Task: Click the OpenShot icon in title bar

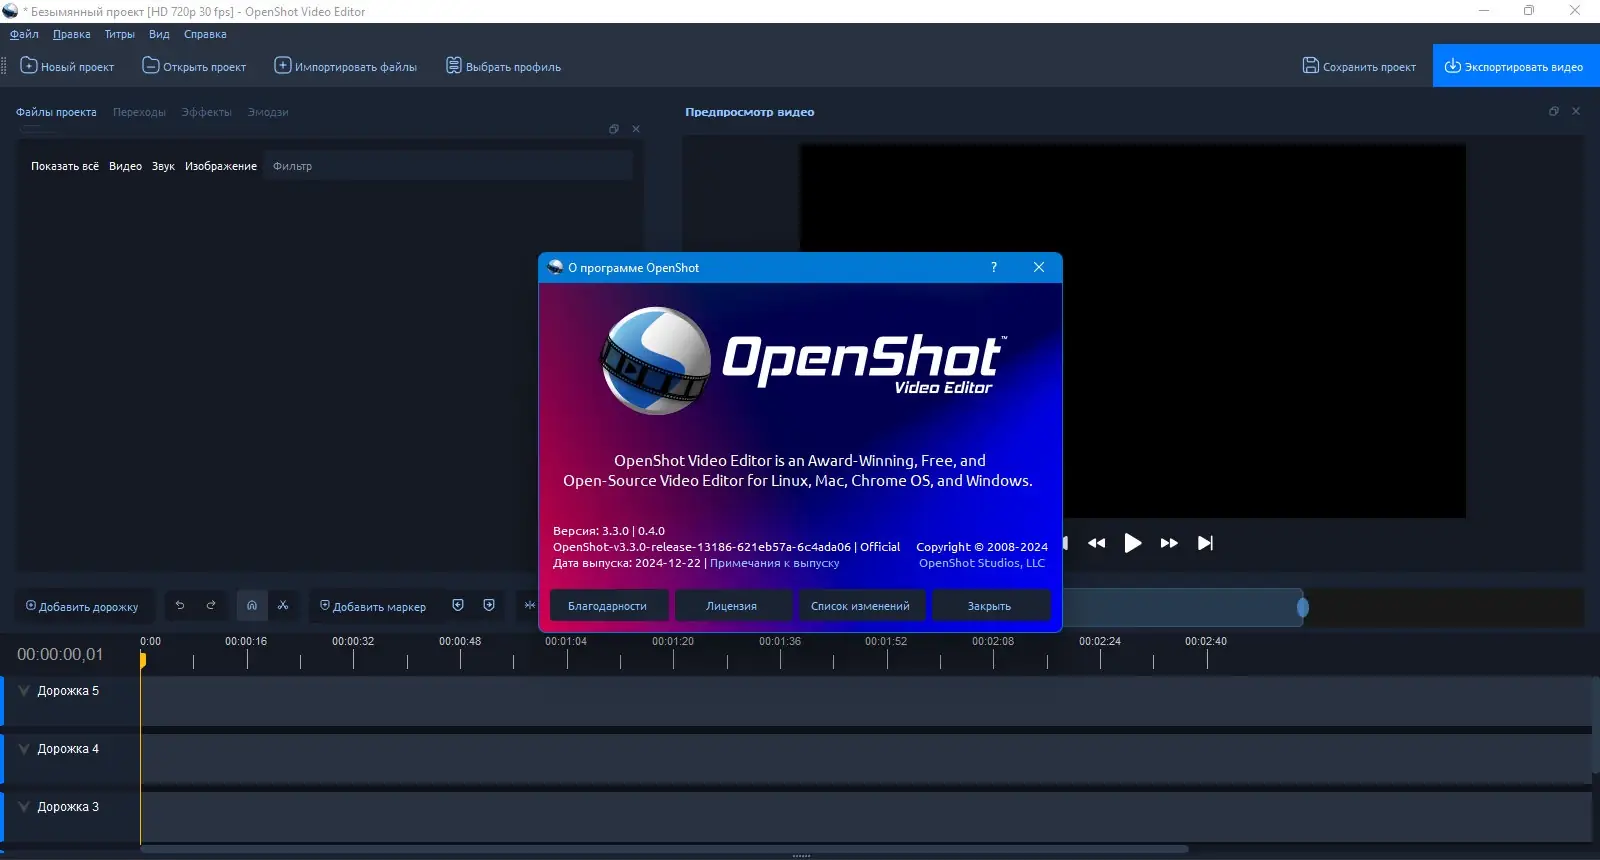Action: [x=11, y=11]
